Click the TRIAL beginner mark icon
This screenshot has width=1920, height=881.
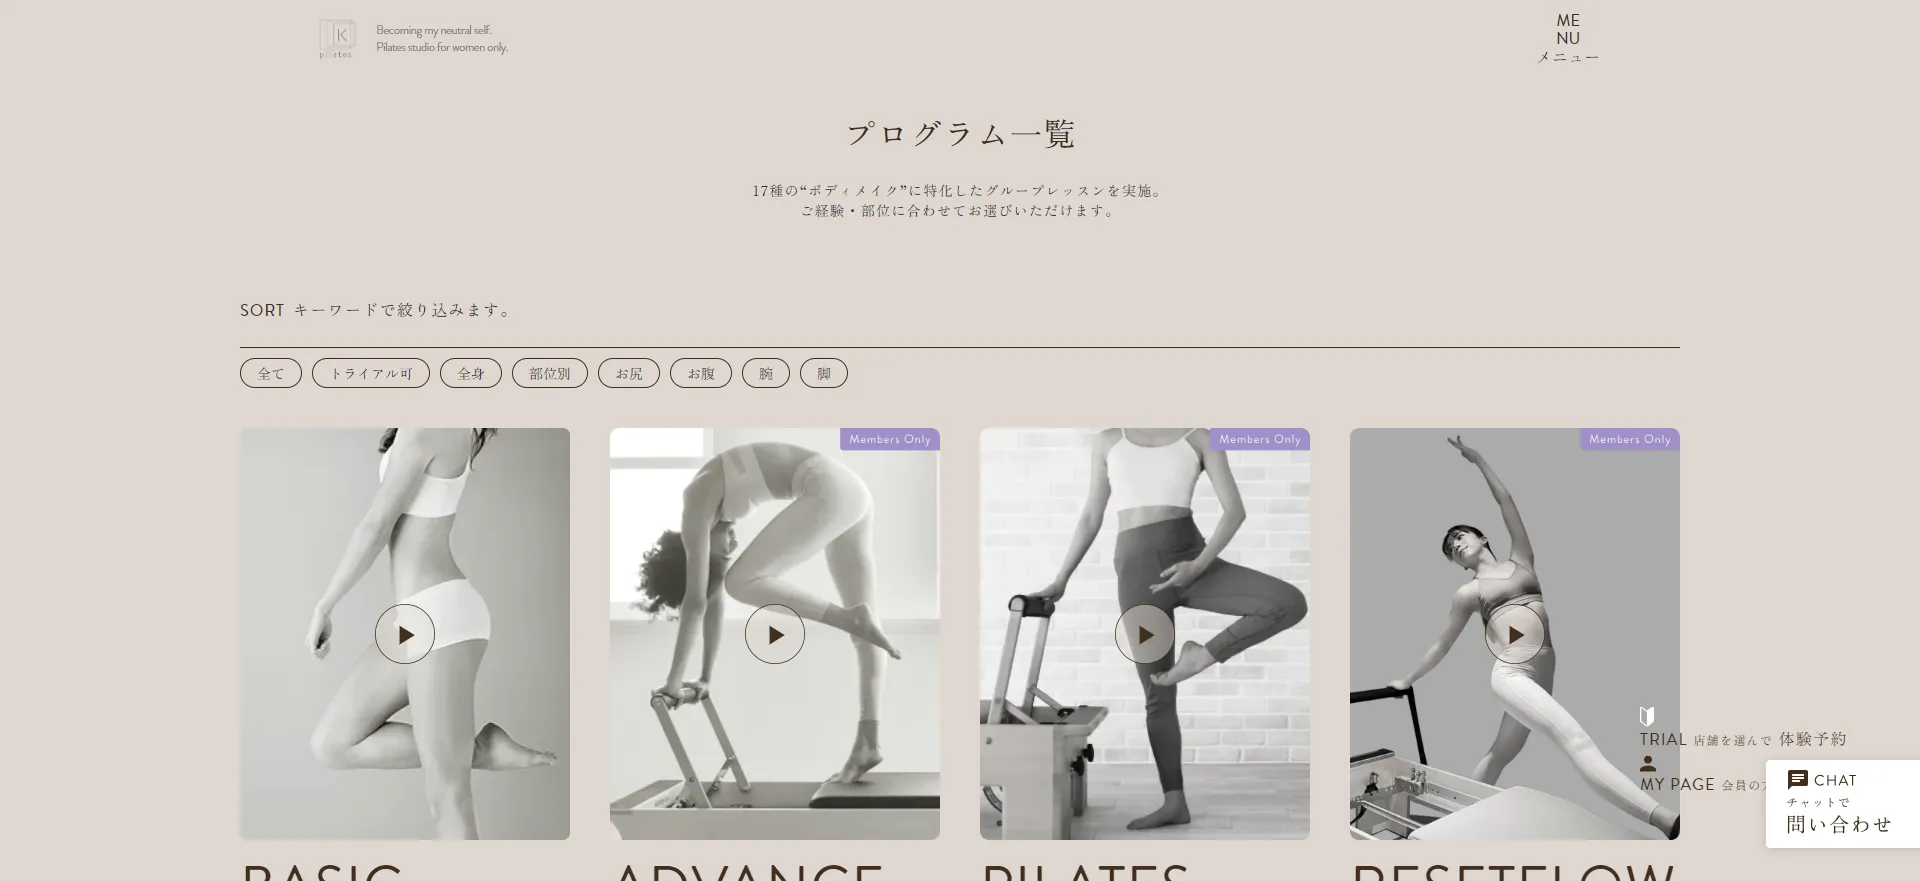(1647, 716)
